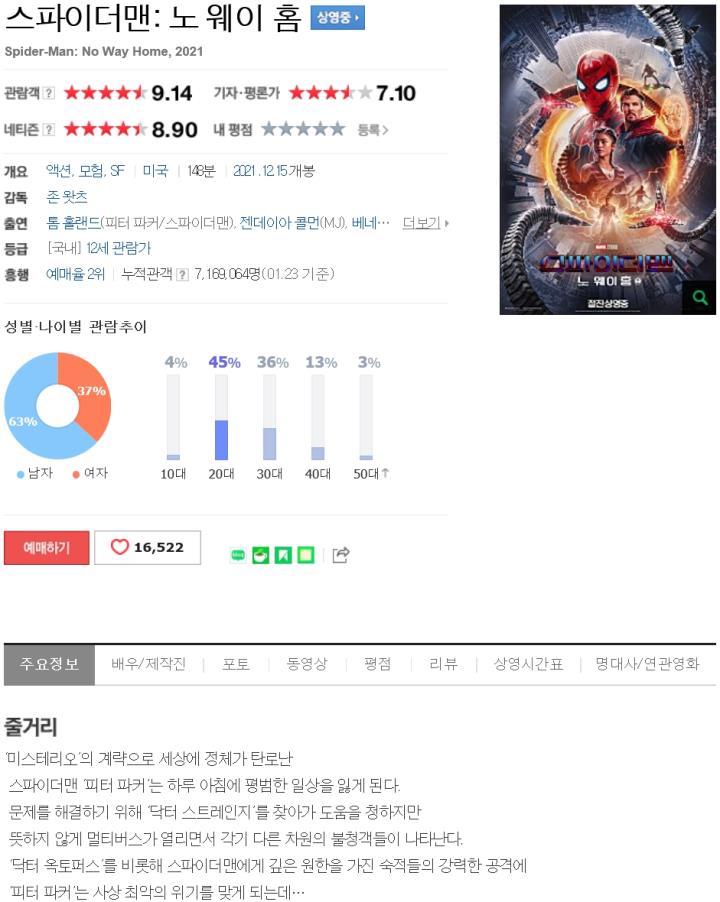Viewport: 720px width, 902px height.
Task: Share to Naver Cafe coffee cup icon
Action: pos(261,555)
